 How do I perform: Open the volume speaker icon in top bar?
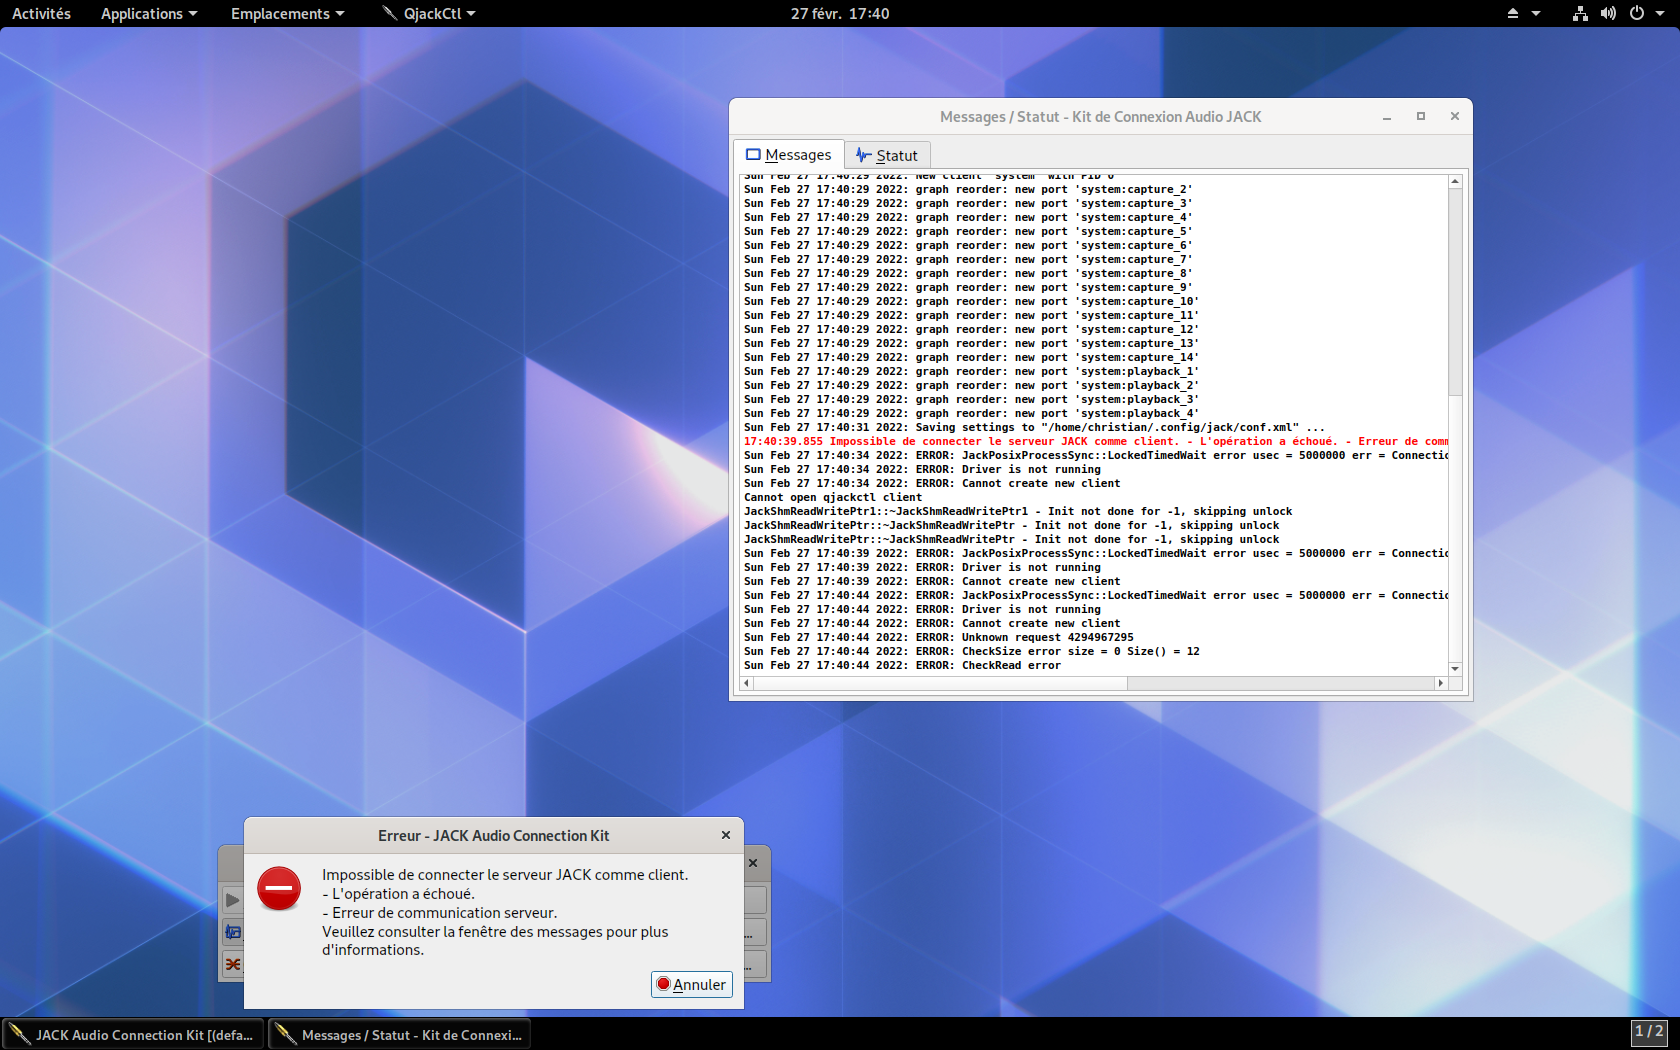pyautogui.click(x=1608, y=13)
